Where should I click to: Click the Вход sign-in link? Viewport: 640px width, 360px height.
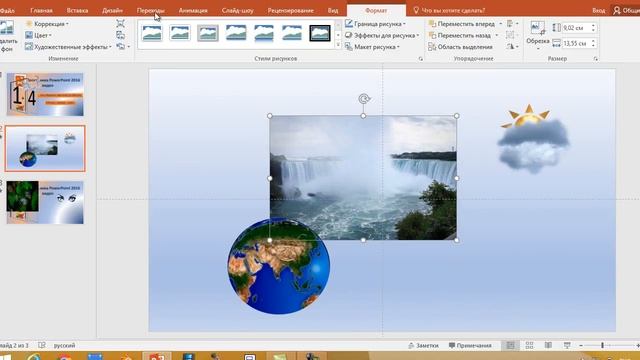pyautogui.click(x=598, y=11)
